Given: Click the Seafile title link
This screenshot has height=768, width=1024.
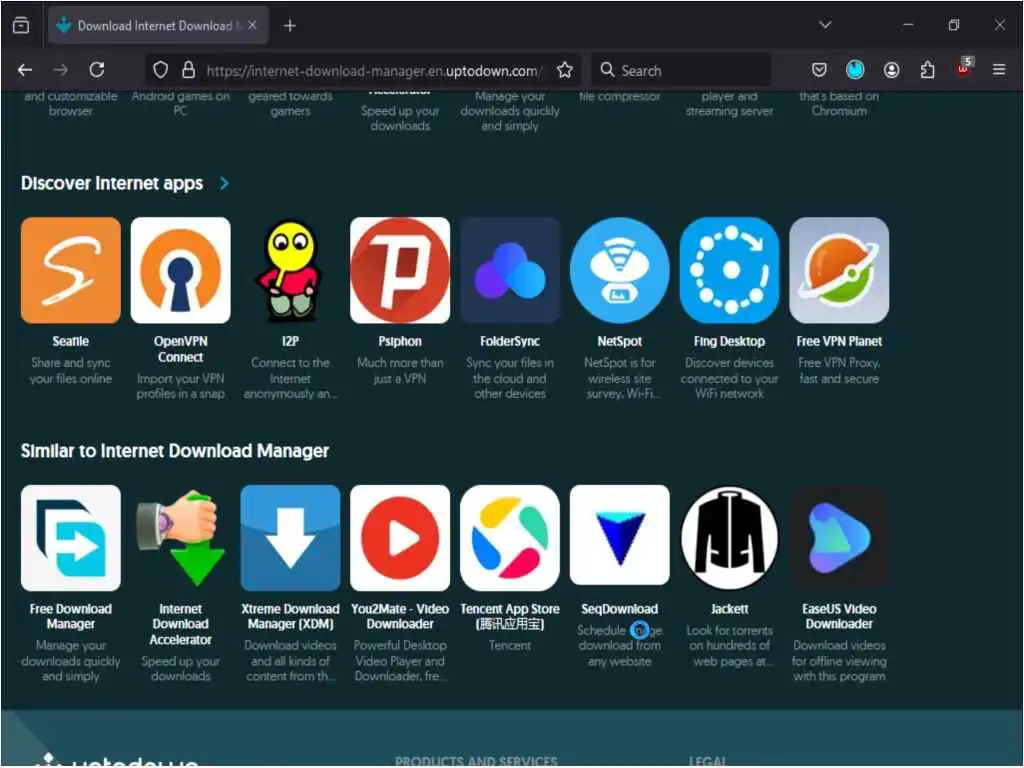Looking at the screenshot, I should 71,342.
